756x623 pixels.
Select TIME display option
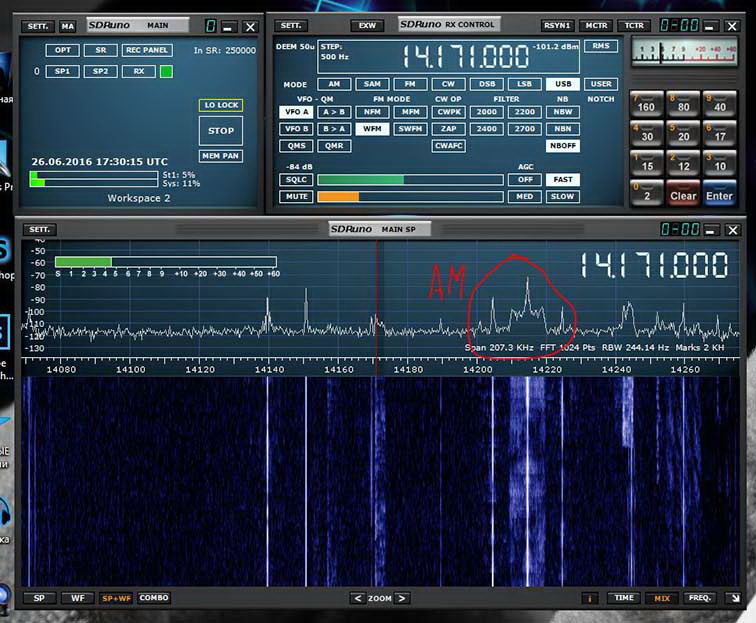click(x=624, y=598)
